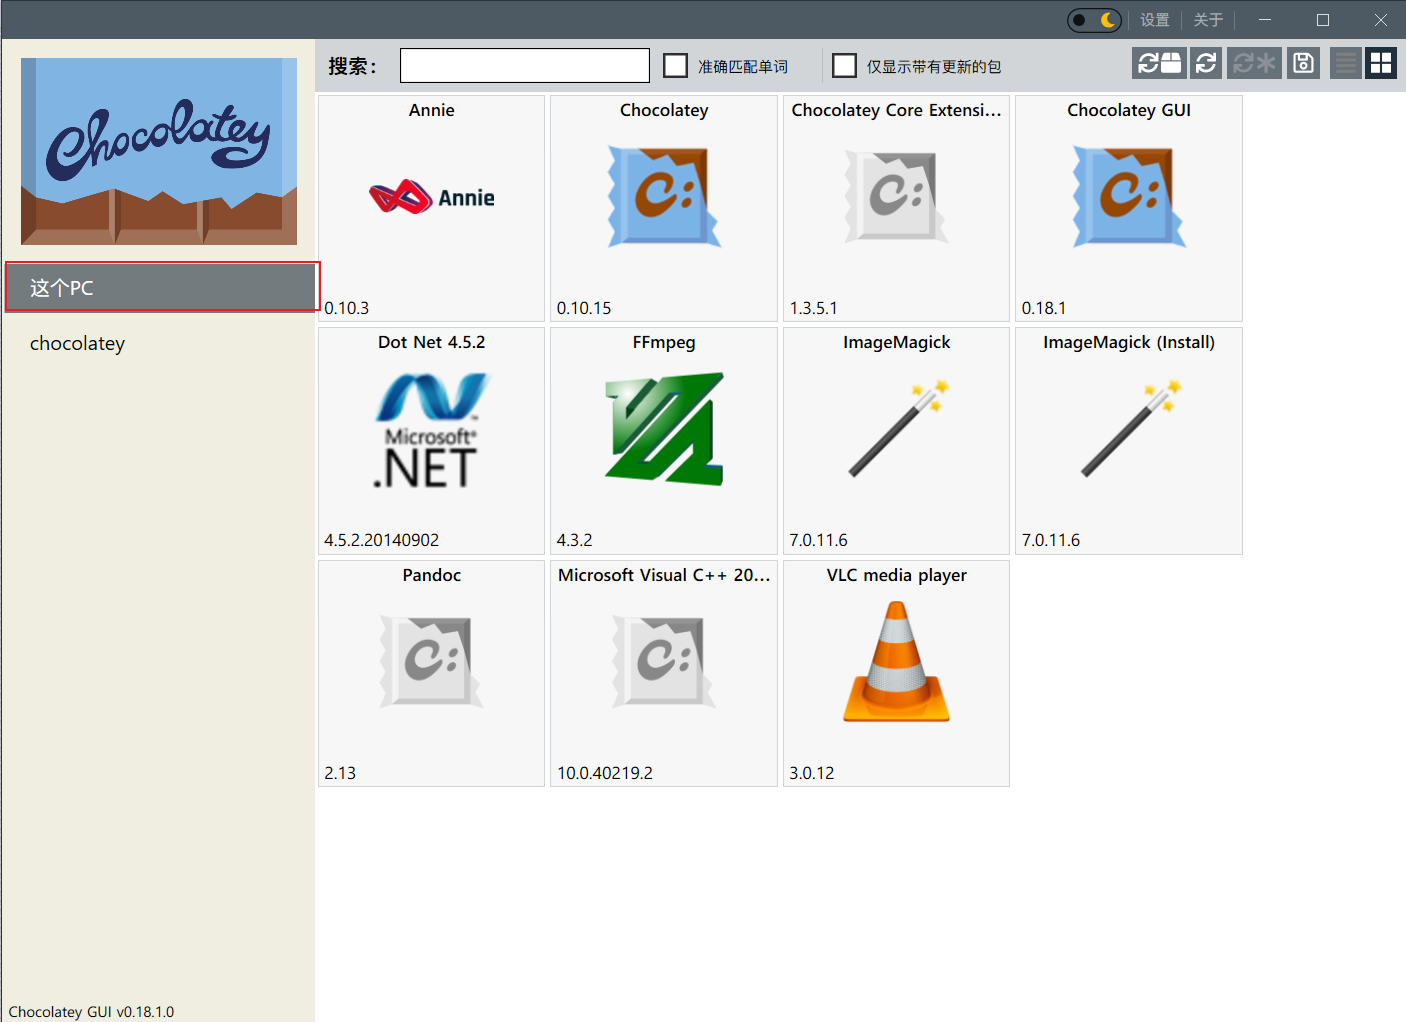The height and width of the screenshot is (1022, 1406).
Task: Click version 1.3.5.1 text
Action: (x=814, y=308)
